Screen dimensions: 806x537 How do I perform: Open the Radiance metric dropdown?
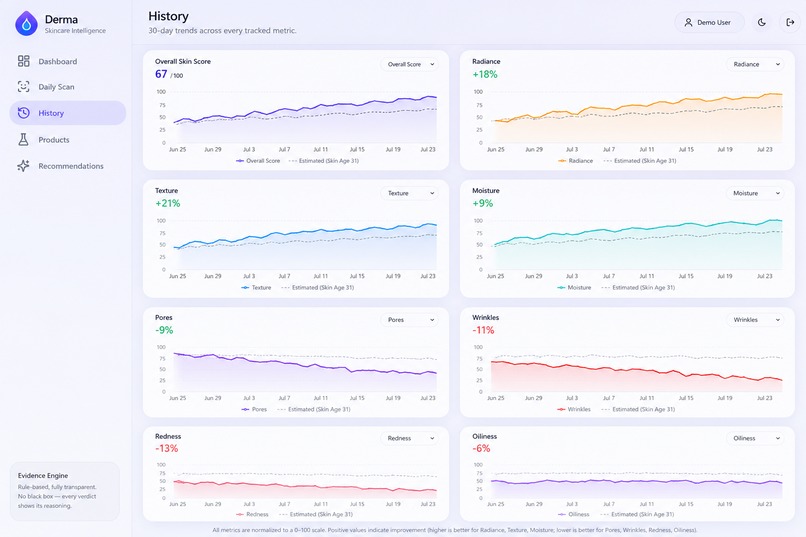pos(755,64)
